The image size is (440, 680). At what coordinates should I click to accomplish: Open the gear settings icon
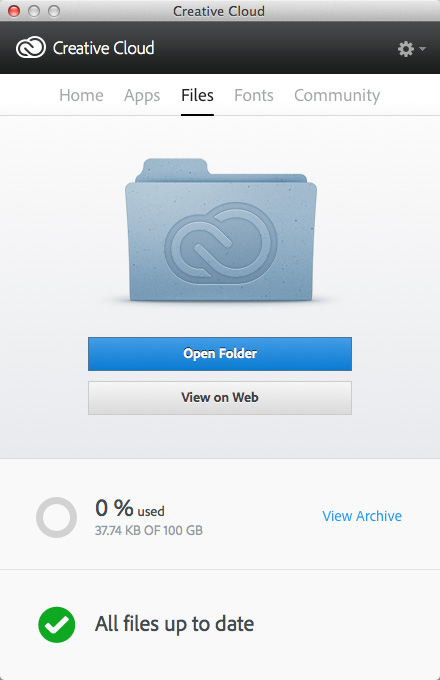tap(406, 49)
